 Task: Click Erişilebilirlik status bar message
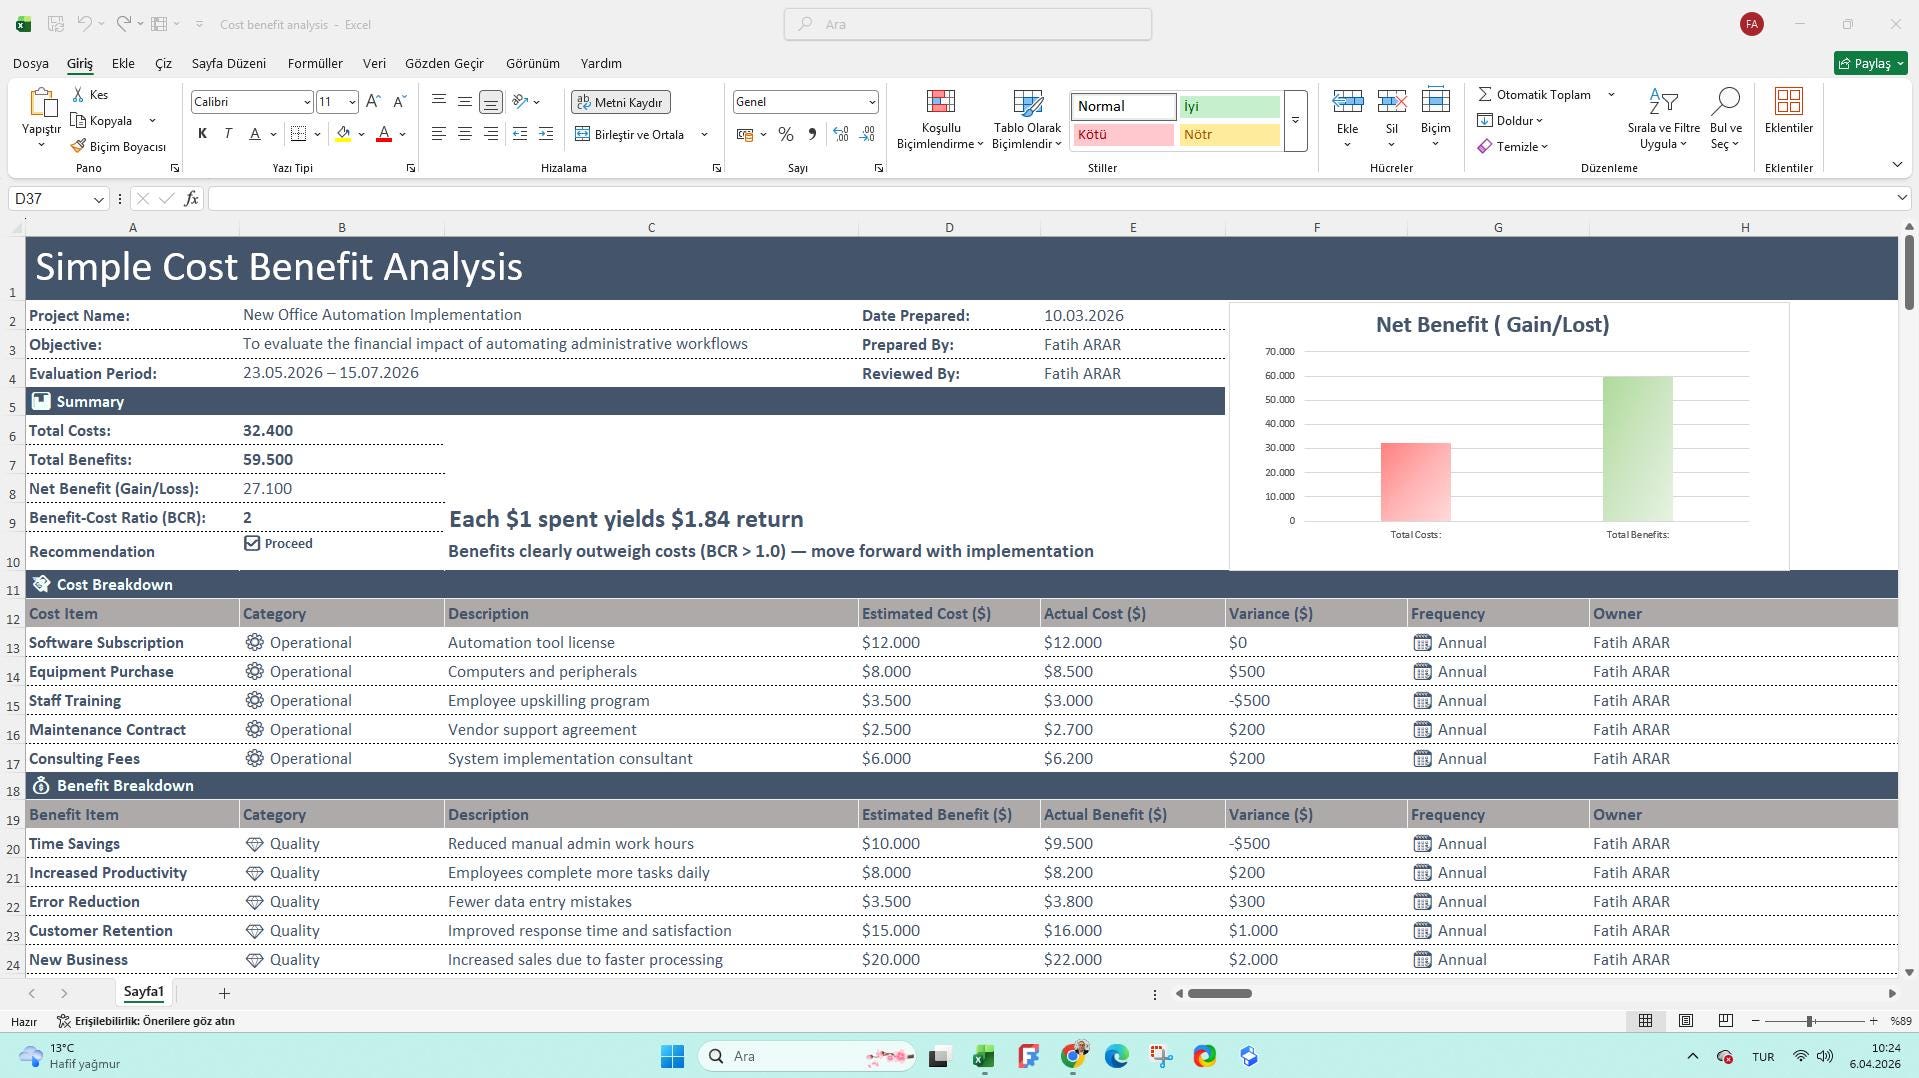pyautogui.click(x=146, y=1021)
